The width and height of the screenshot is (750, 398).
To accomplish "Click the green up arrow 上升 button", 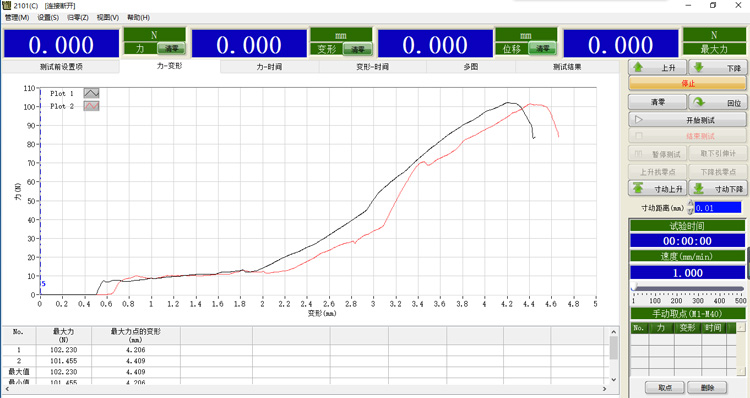I will (x=657, y=67).
